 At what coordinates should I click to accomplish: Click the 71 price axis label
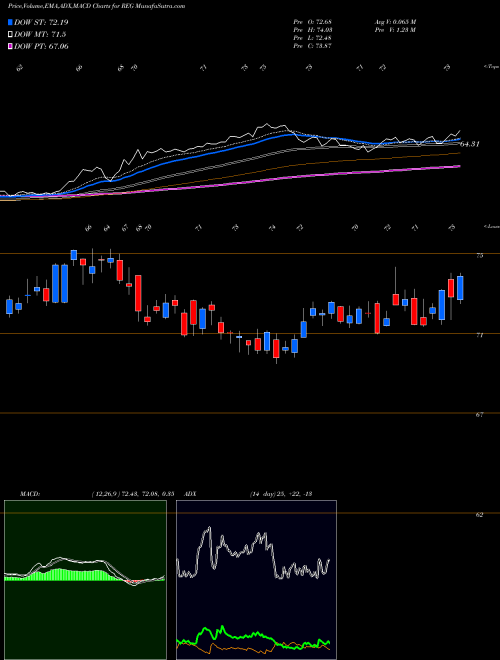pos(479,335)
